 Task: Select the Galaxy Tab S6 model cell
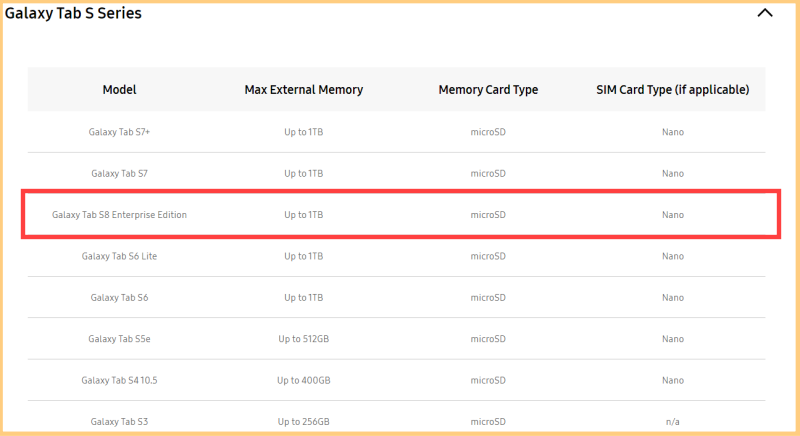(x=119, y=297)
